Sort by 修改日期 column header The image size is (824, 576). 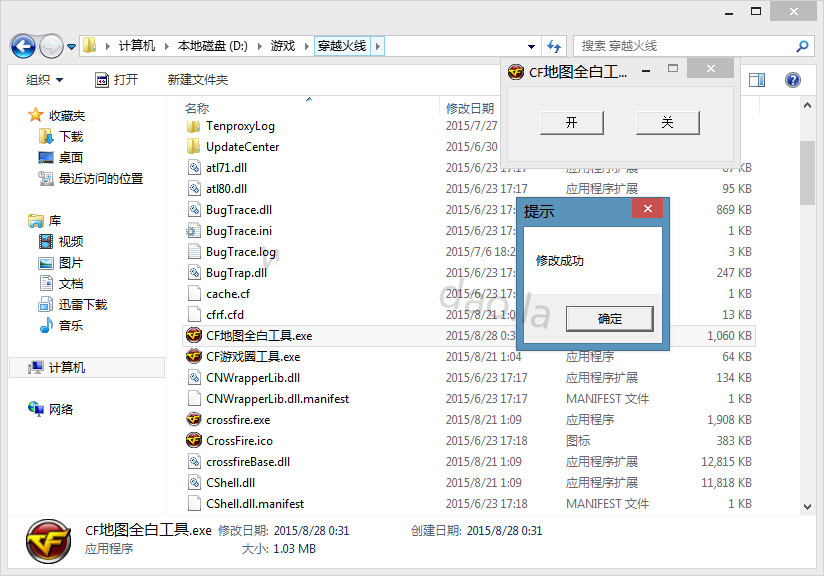coord(469,108)
